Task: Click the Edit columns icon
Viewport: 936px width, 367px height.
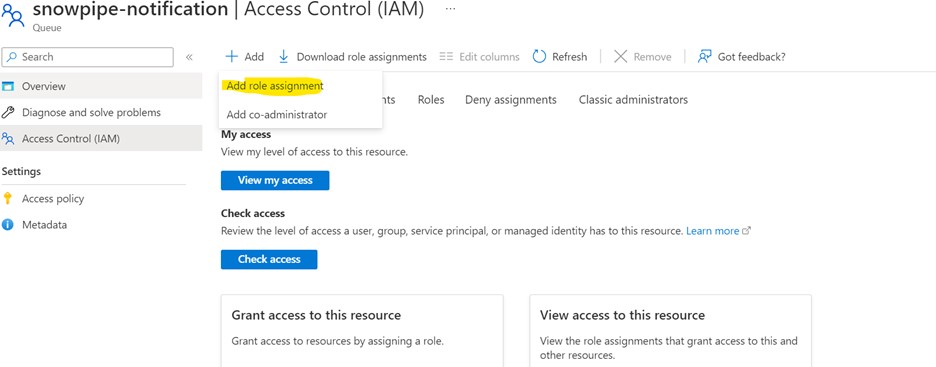Action: (446, 57)
